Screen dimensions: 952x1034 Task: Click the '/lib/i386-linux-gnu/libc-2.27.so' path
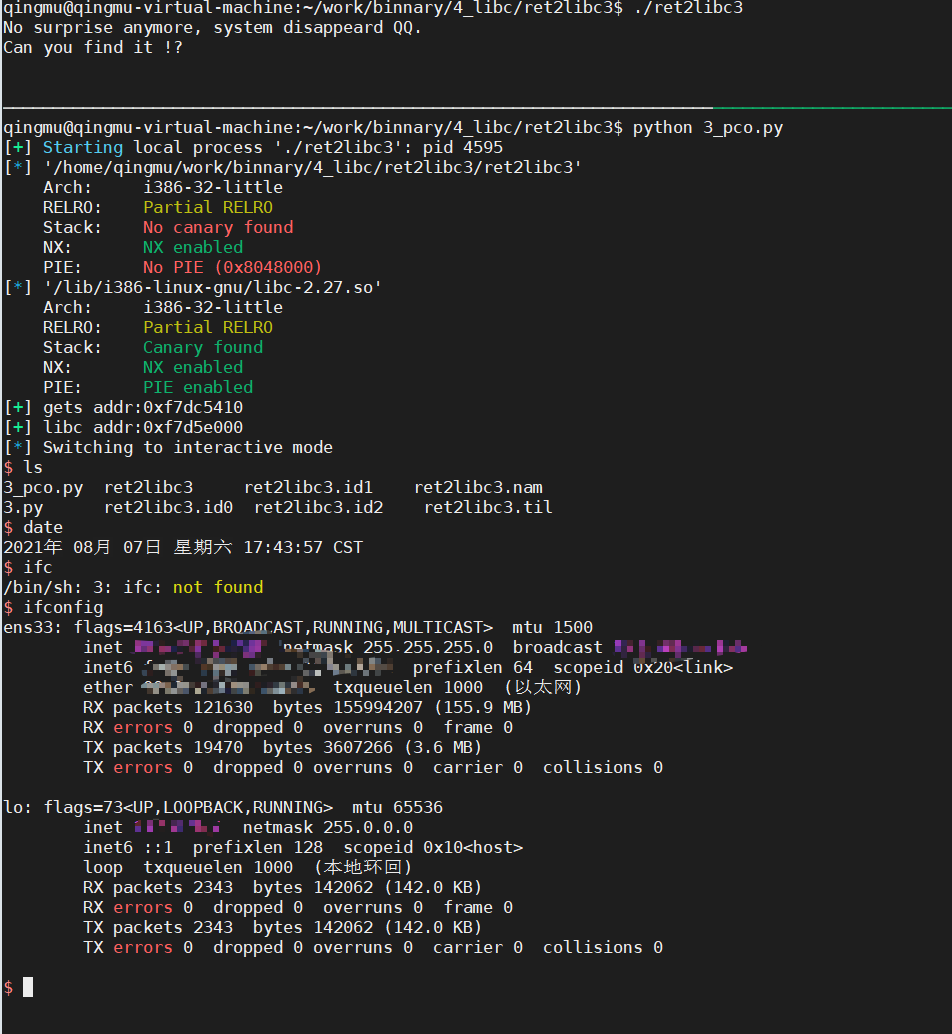(212, 288)
